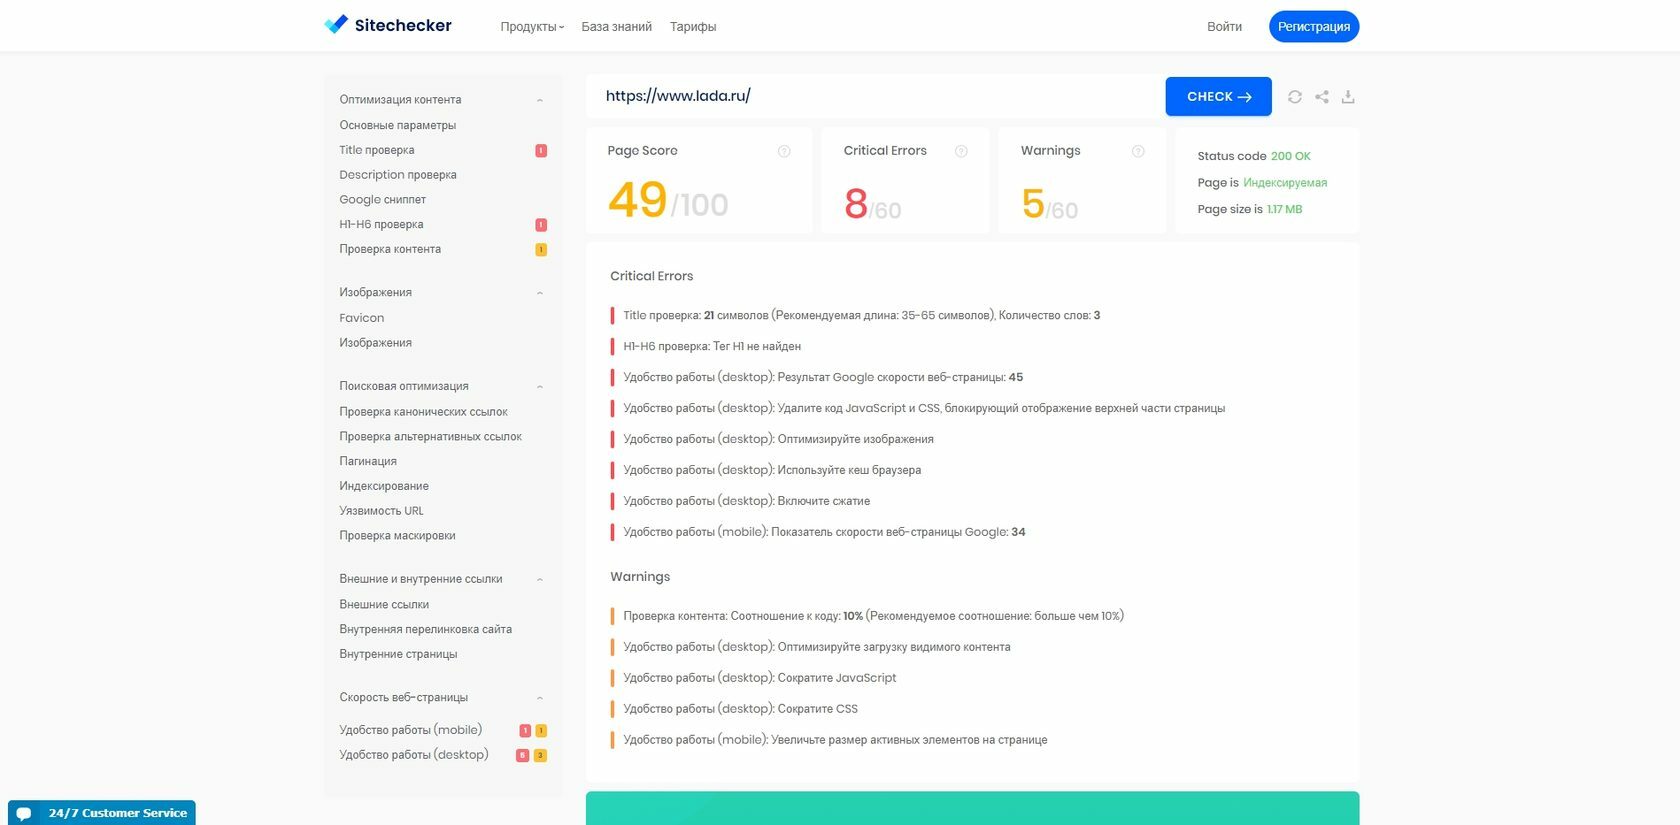The width and height of the screenshot is (1680, 825).
Task: Click the Регистрация button
Action: [x=1314, y=27]
